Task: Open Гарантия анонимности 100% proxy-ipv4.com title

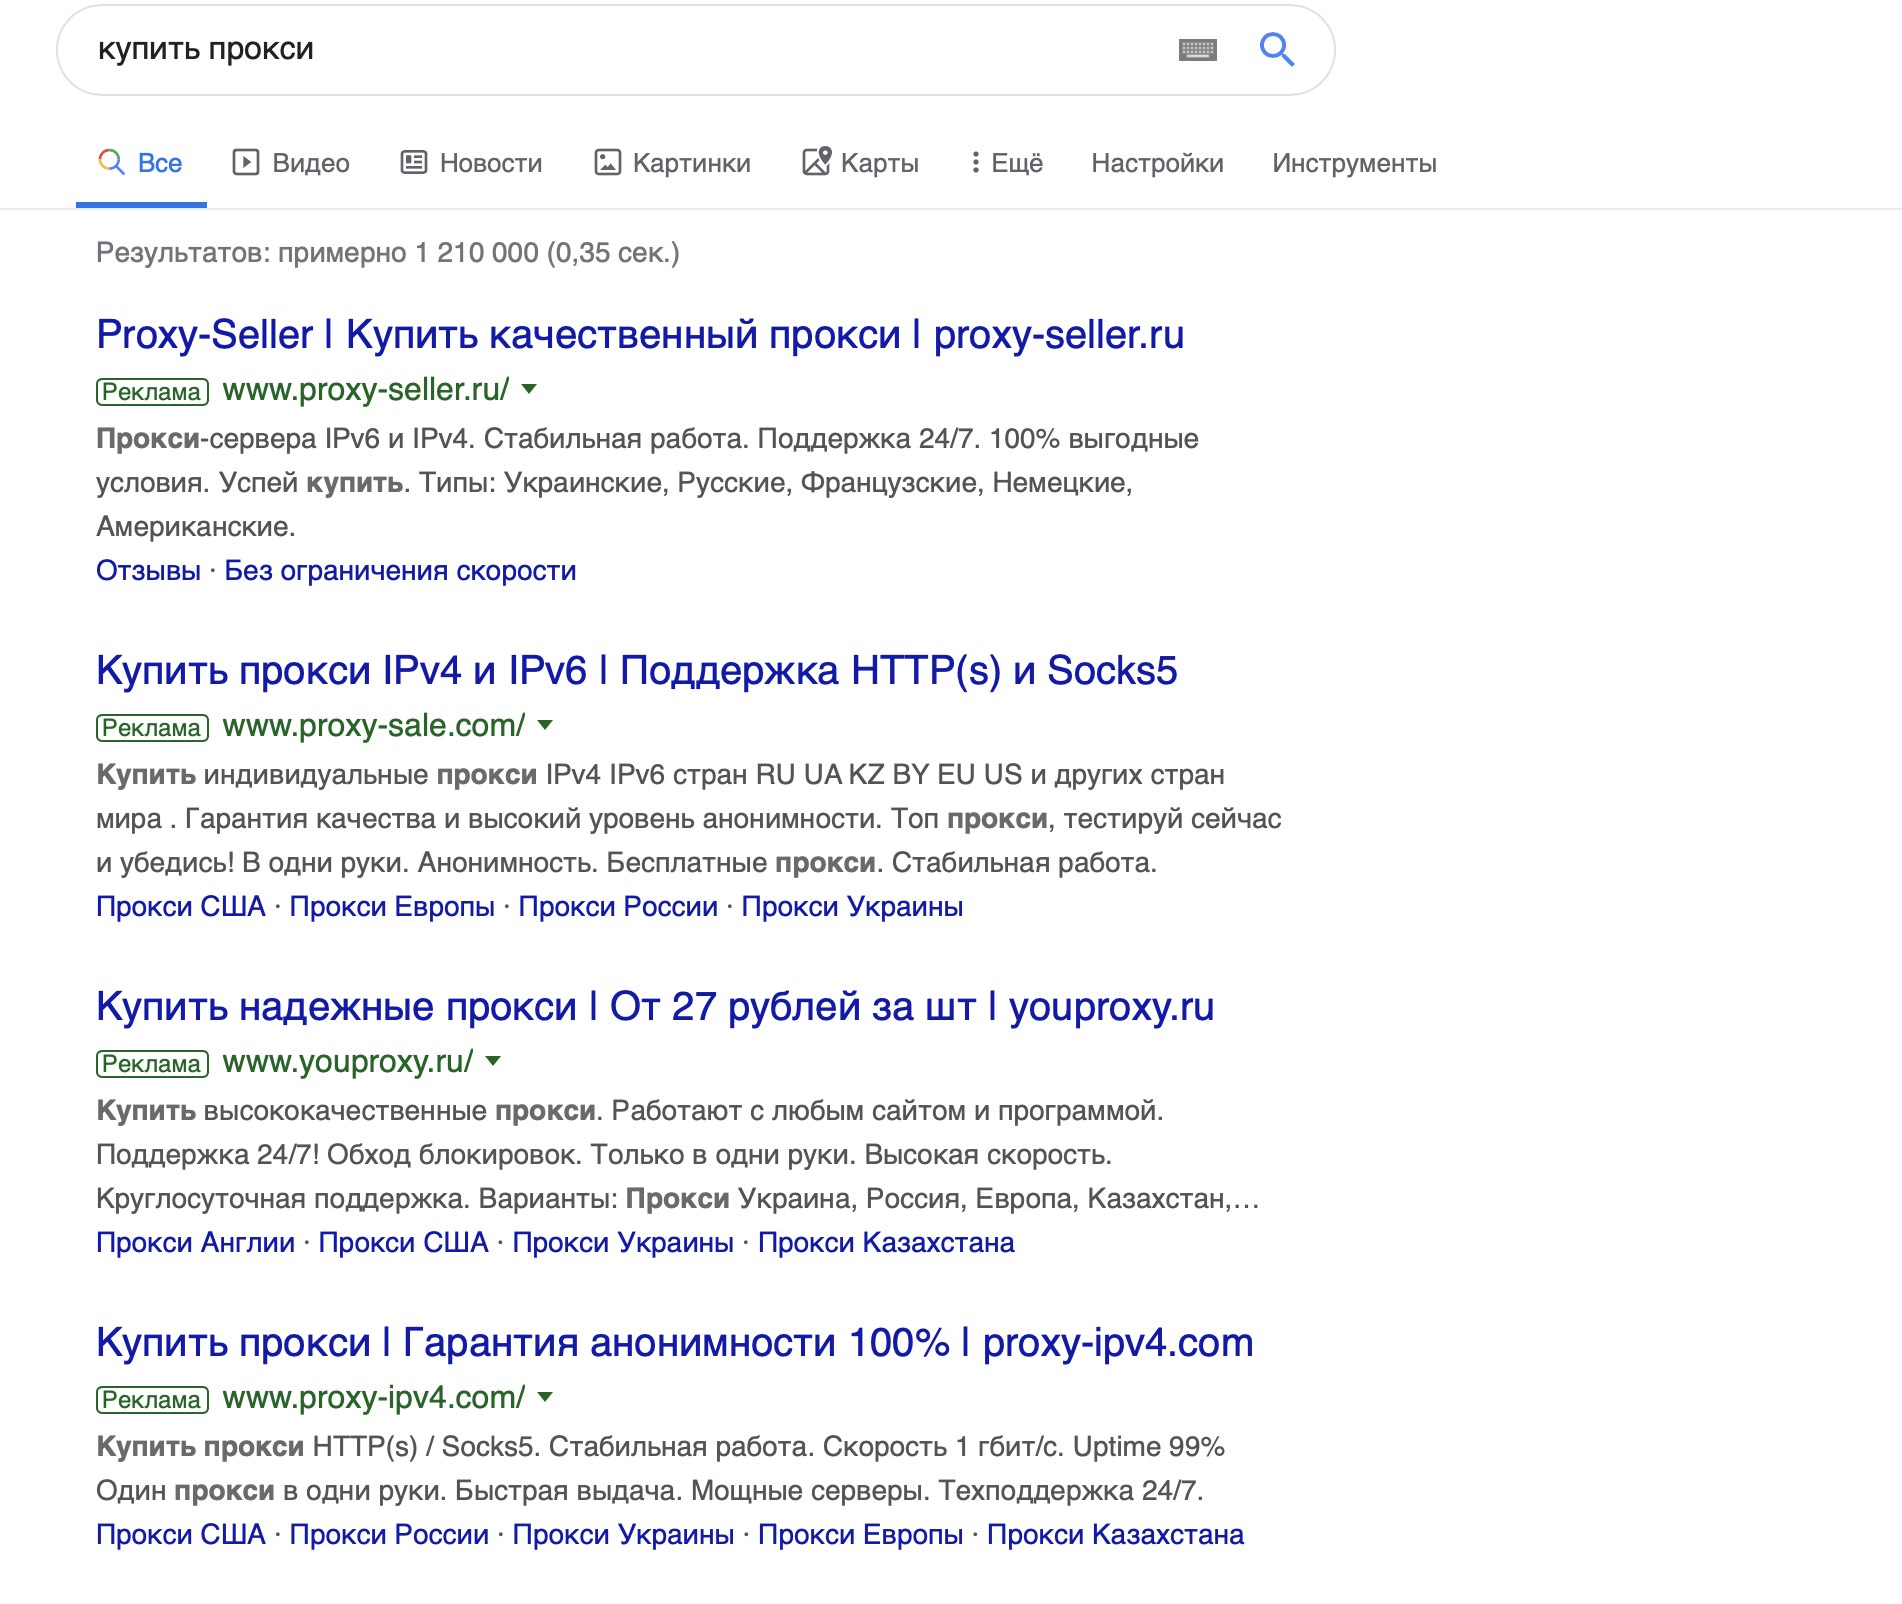Action: (675, 1343)
